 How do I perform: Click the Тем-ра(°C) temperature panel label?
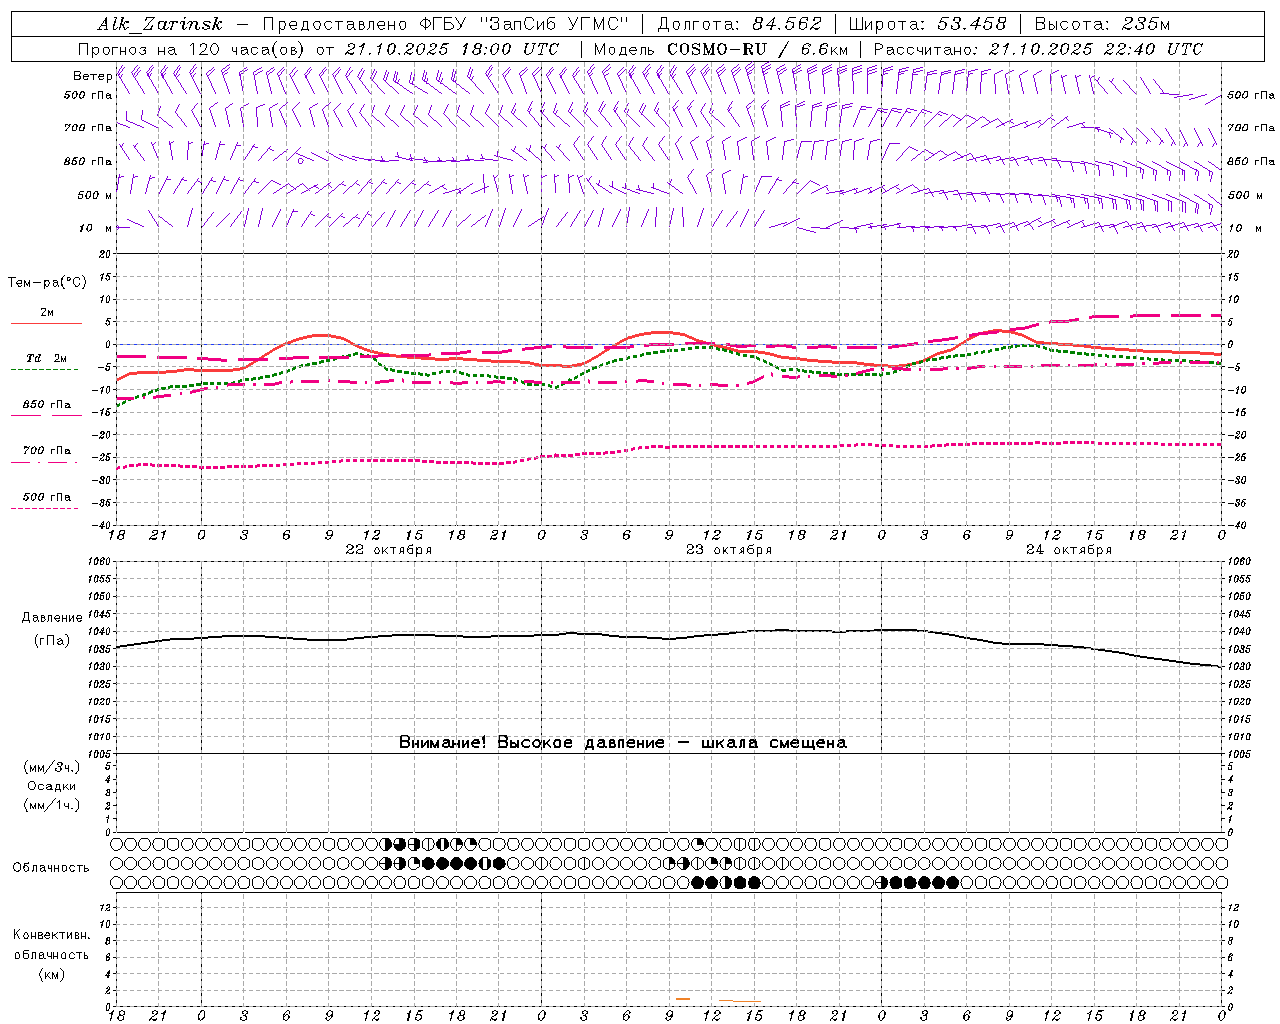(47, 283)
